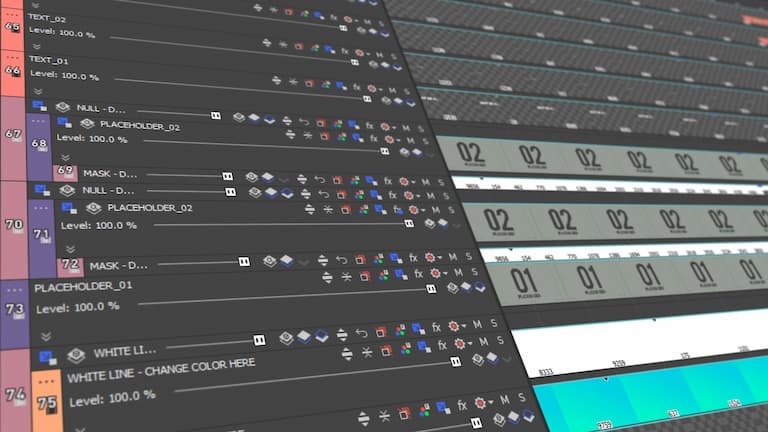Expand track layers on MASK track 72
This screenshot has width=768, height=432.
tap(322, 260)
